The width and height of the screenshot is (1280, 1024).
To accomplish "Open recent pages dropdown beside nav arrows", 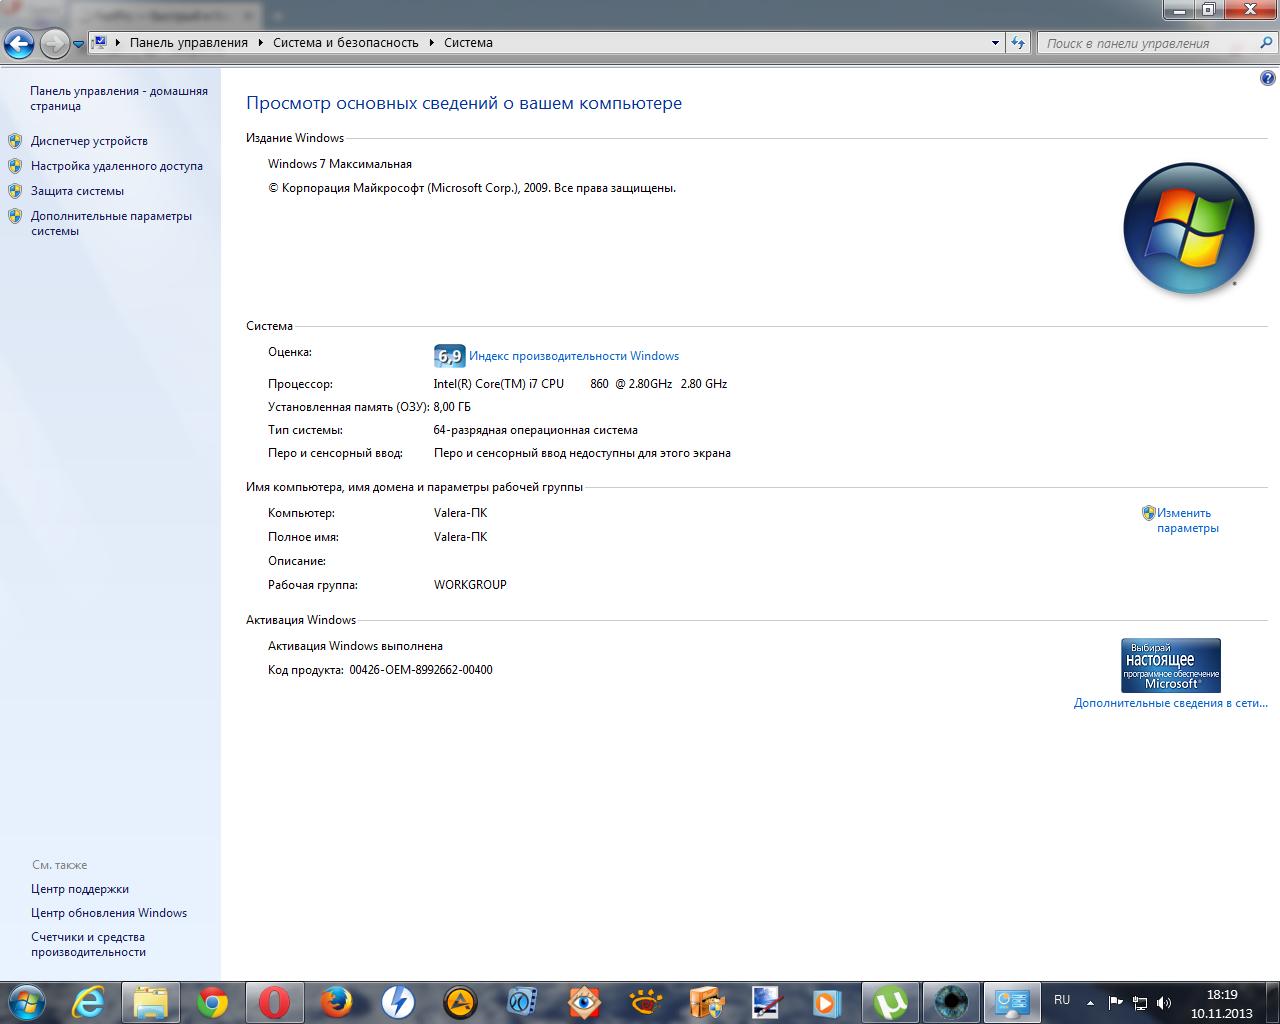I will click(x=78, y=44).
